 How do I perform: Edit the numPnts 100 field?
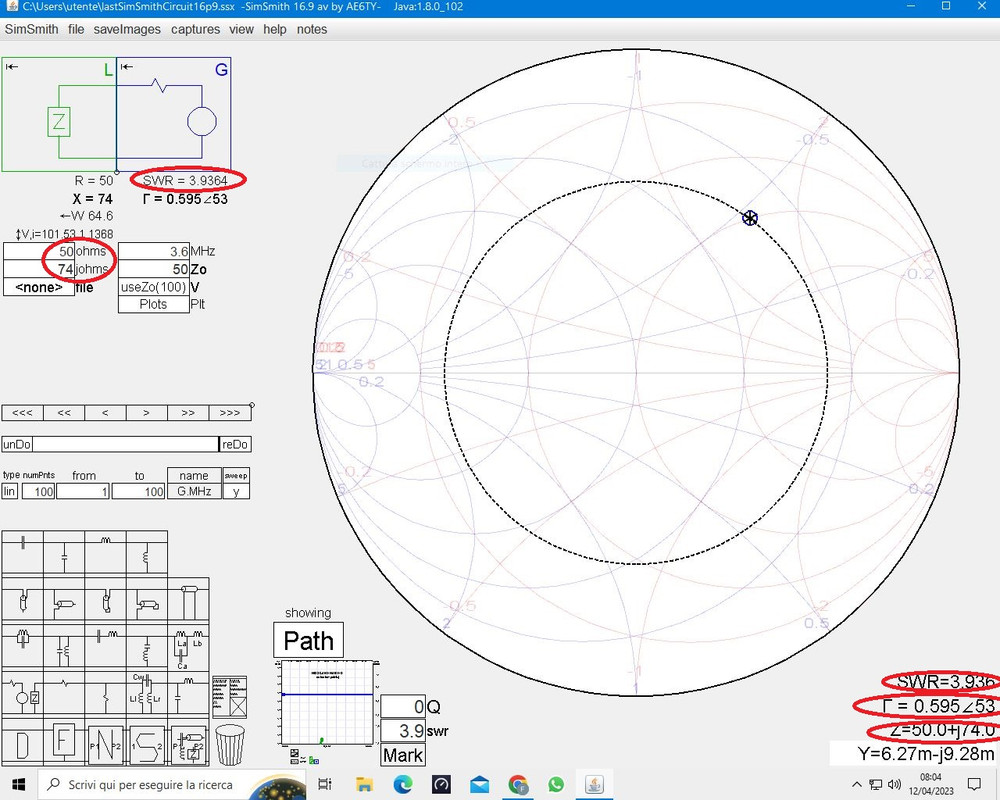click(38, 491)
